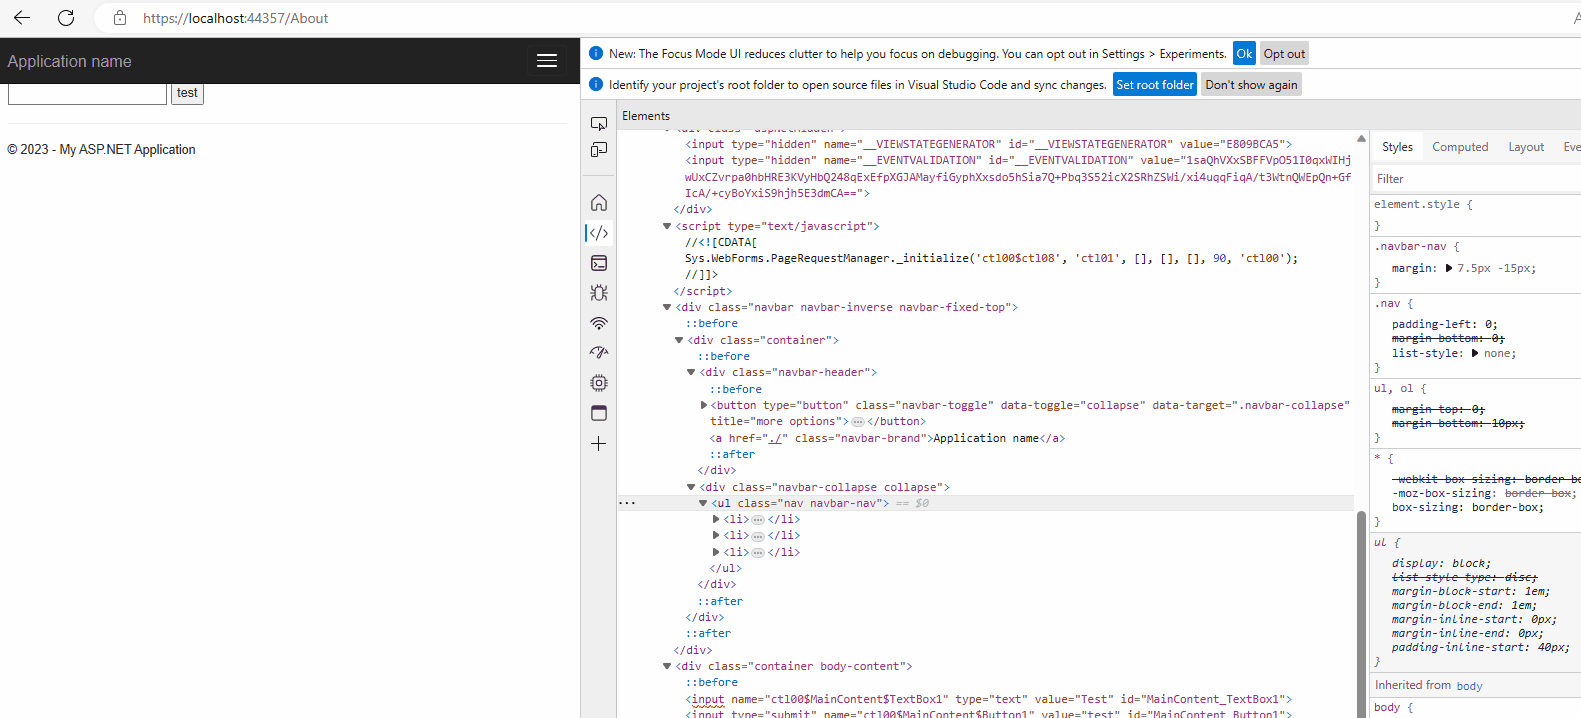Open the Console tool icon

point(599,263)
